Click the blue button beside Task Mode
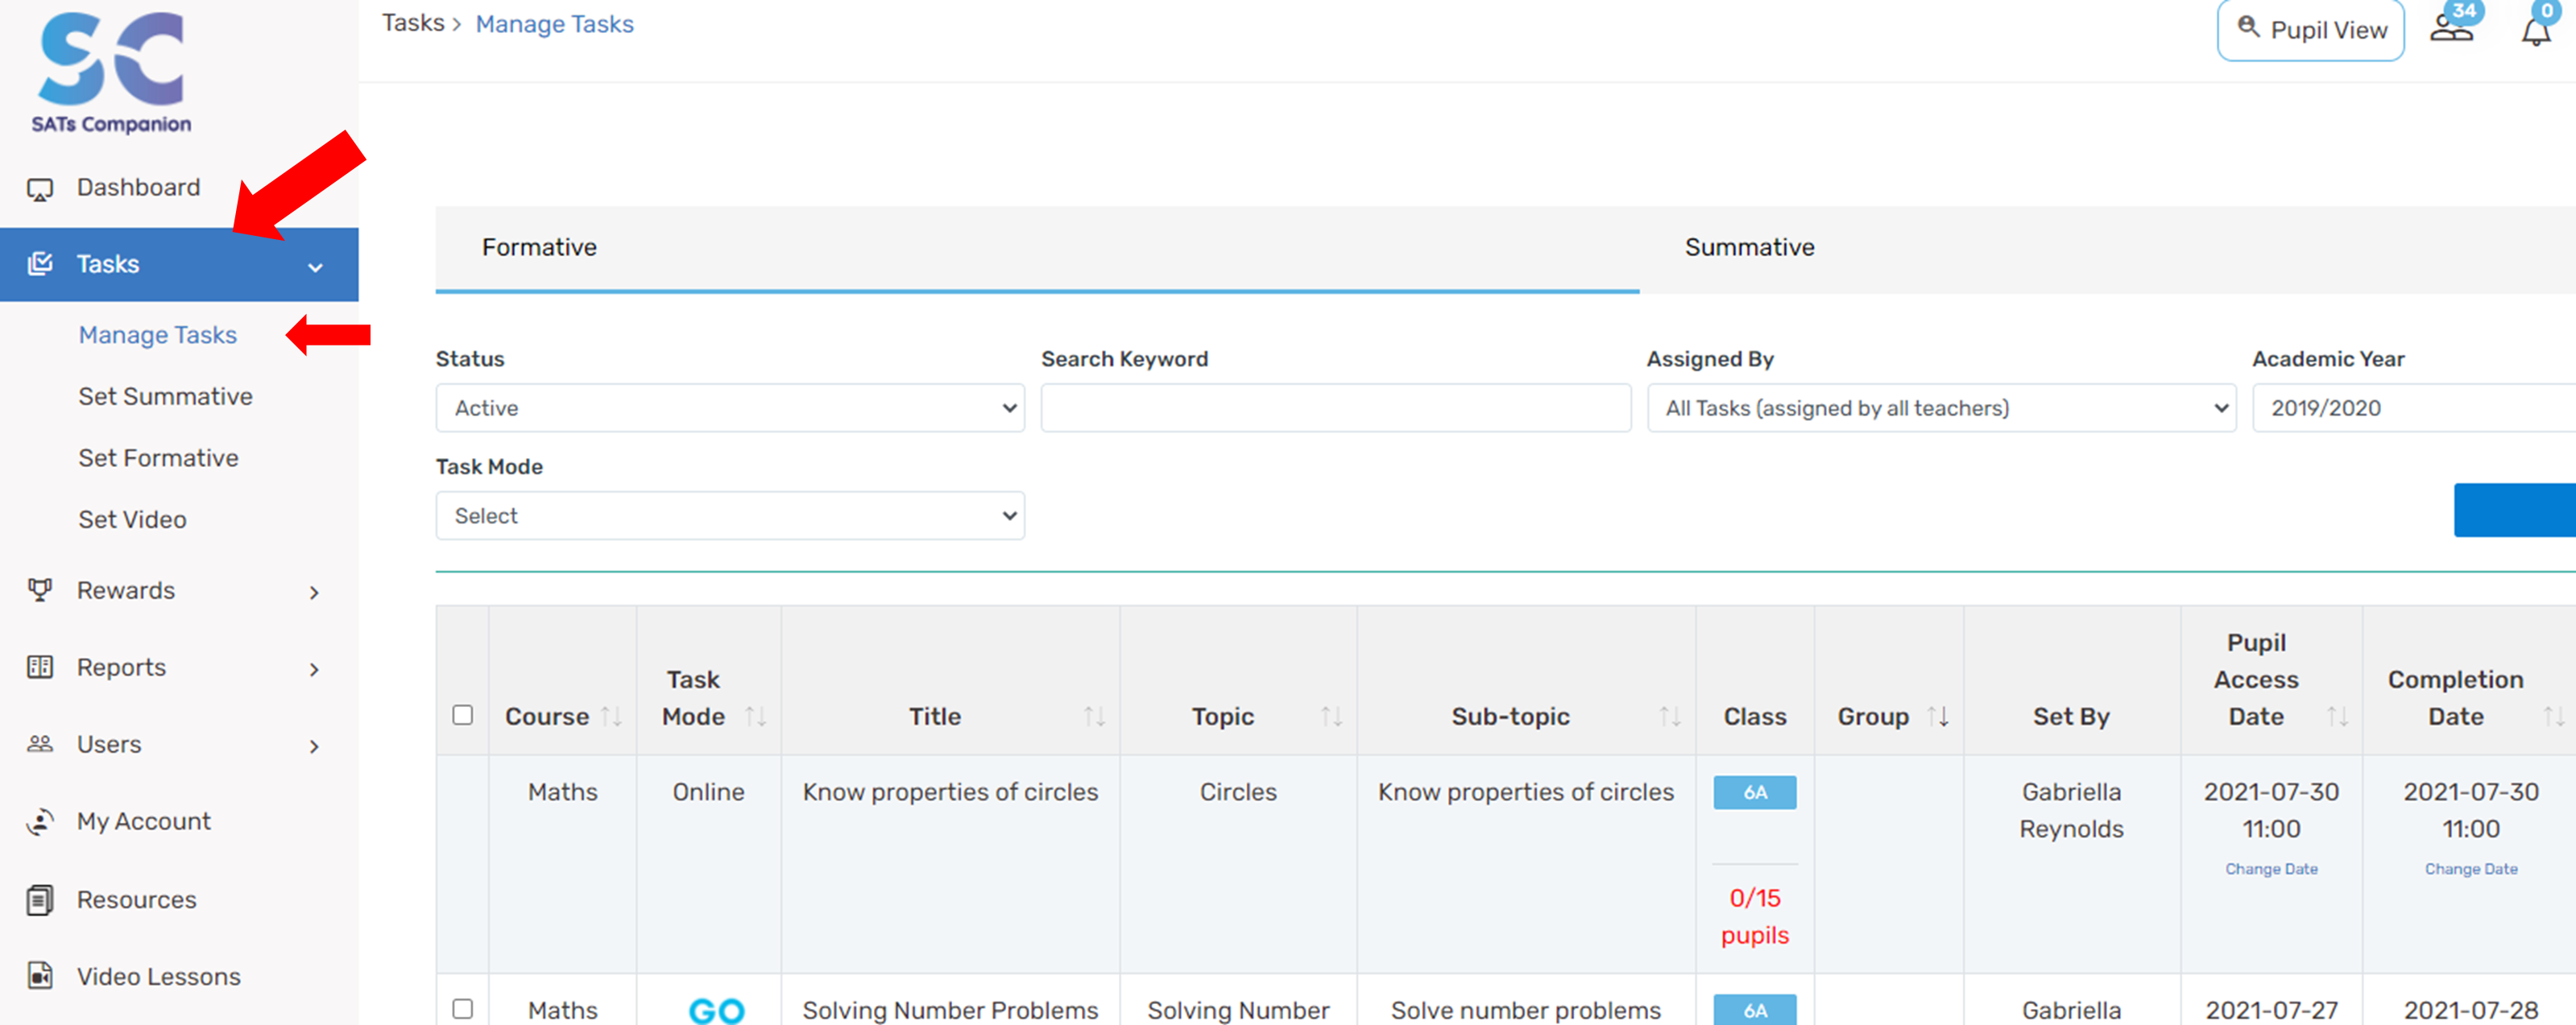The height and width of the screenshot is (1025, 2576). 2514,510
